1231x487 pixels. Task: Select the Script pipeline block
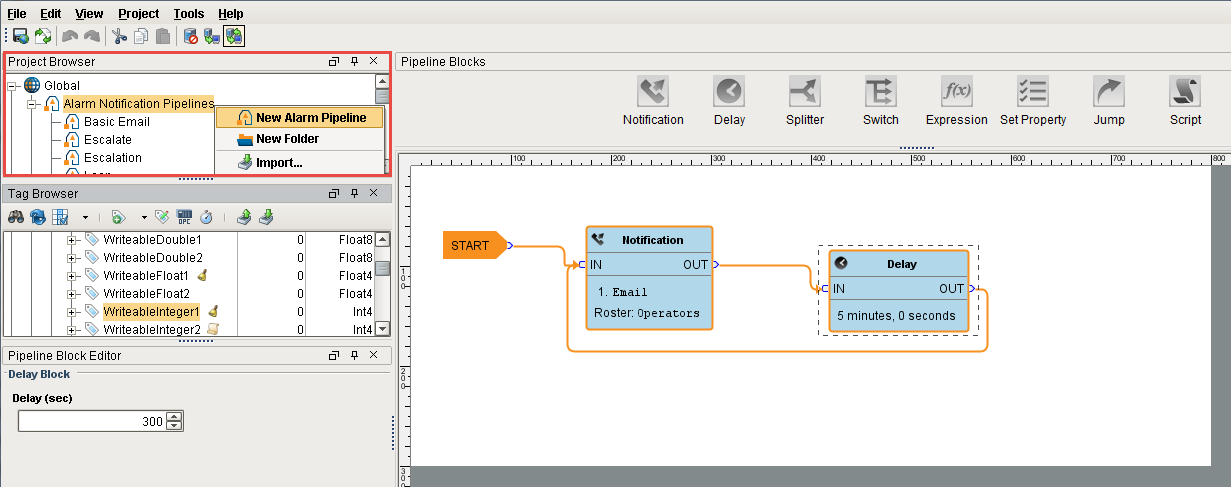point(1185,101)
